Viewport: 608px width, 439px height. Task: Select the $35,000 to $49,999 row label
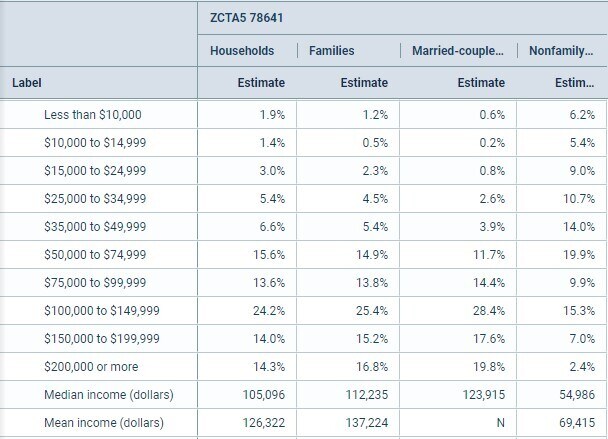pos(95,227)
